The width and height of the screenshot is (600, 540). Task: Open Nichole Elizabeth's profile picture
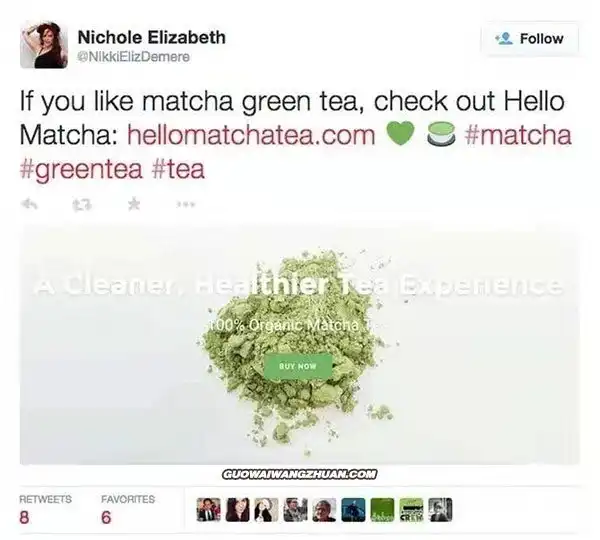coord(44,45)
